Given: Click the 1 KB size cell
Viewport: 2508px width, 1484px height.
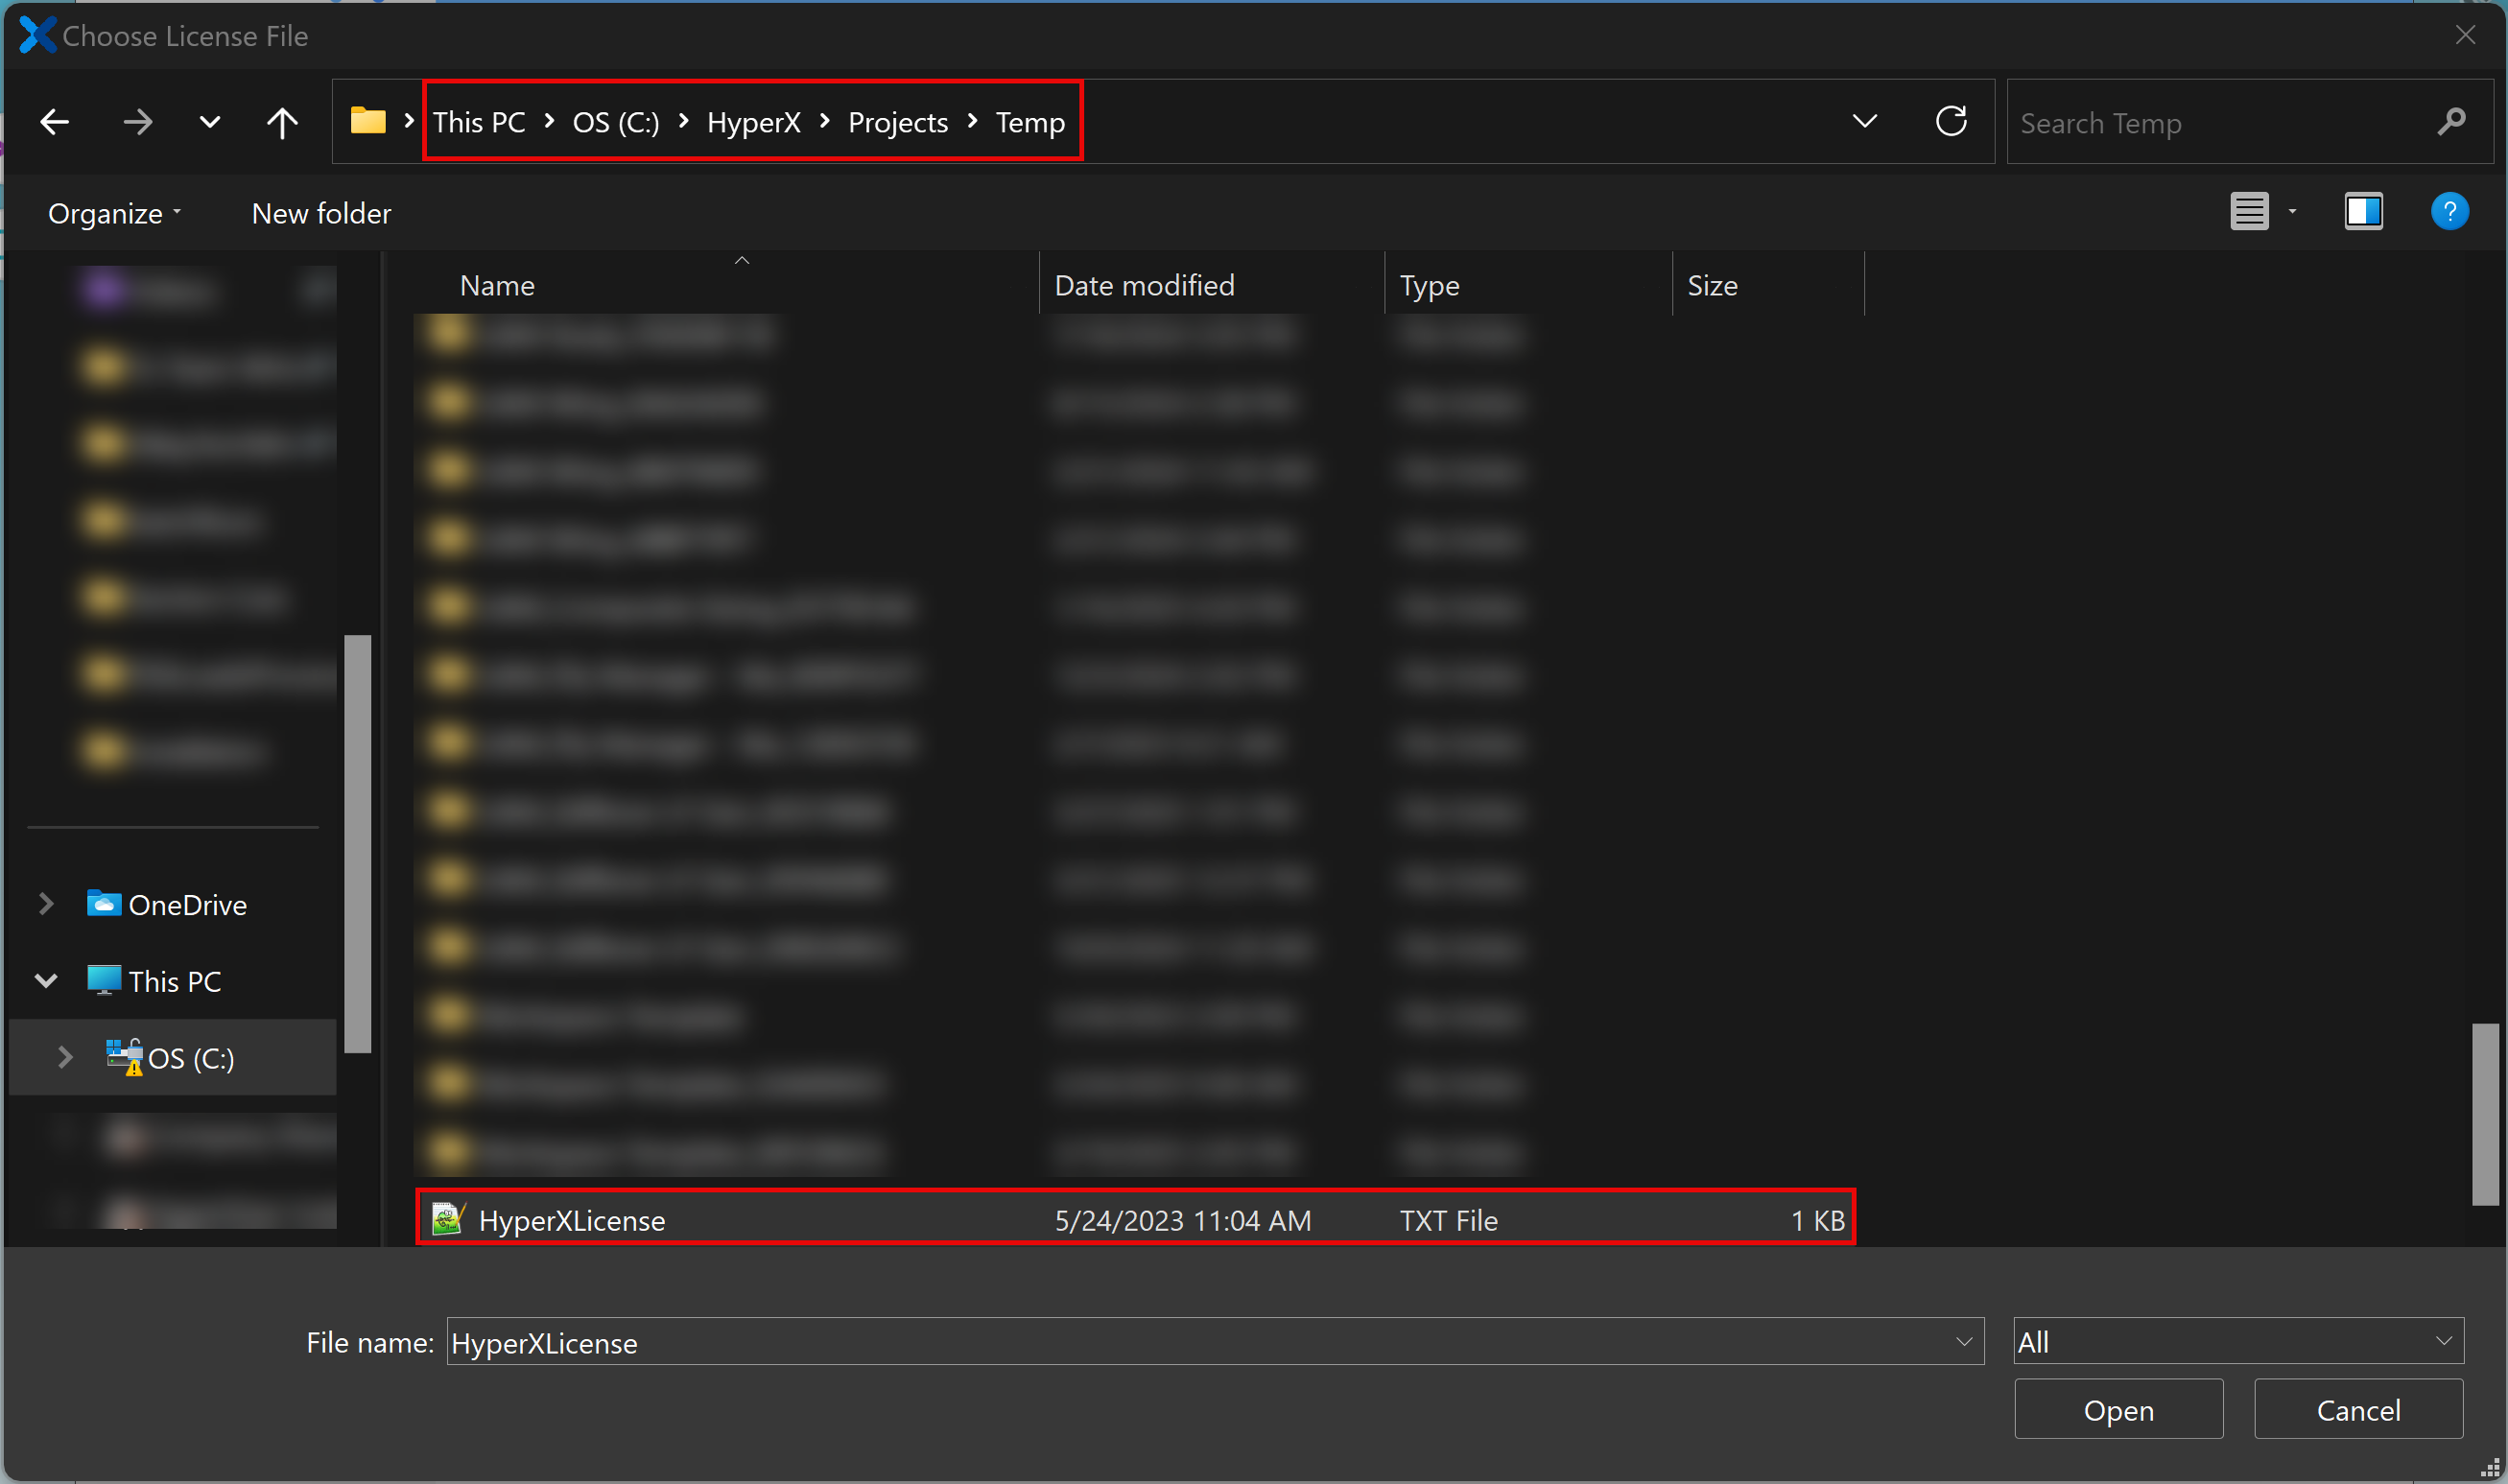Looking at the screenshot, I should (x=1817, y=1220).
